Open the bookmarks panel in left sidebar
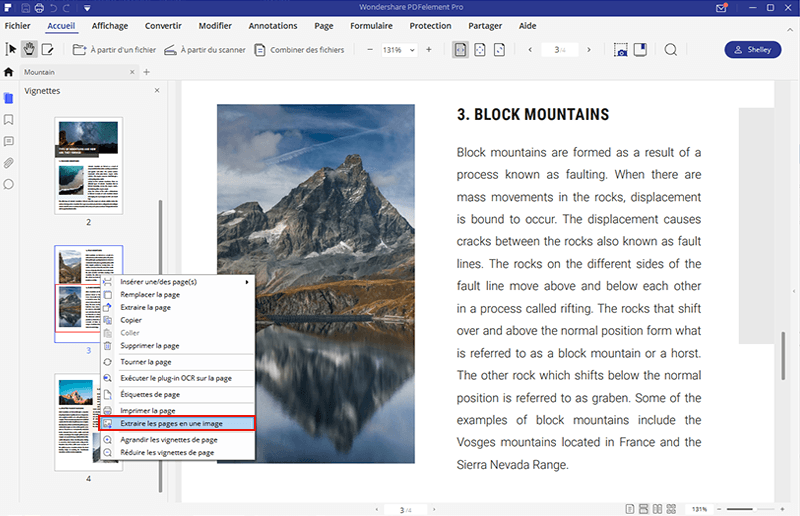This screenshot has width=800, height=516. coord(9,119)
